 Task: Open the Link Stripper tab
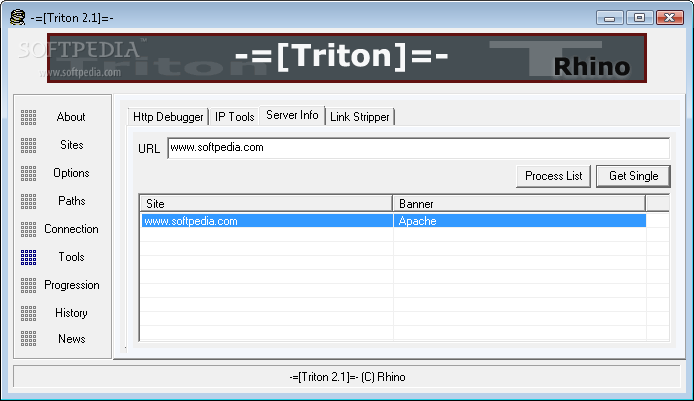point(359,117)
